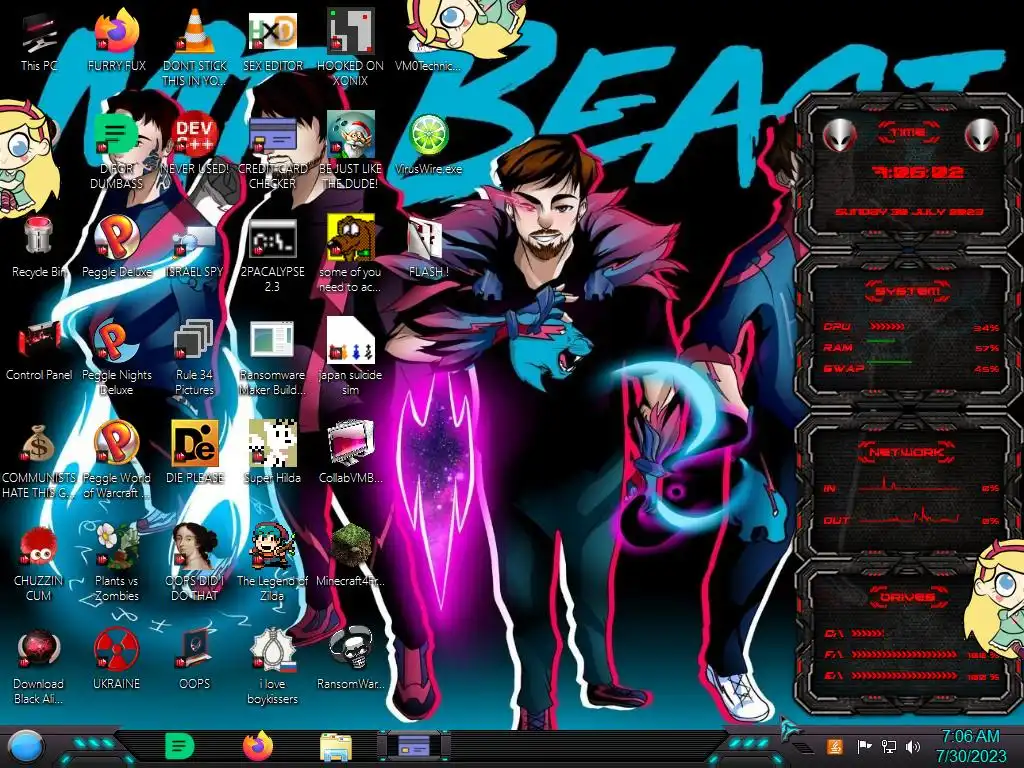Screen dimensions: 1024x768
Task: Click the orange tray icon near the flag
Action: pyautogui.click(x=835, y=746)
